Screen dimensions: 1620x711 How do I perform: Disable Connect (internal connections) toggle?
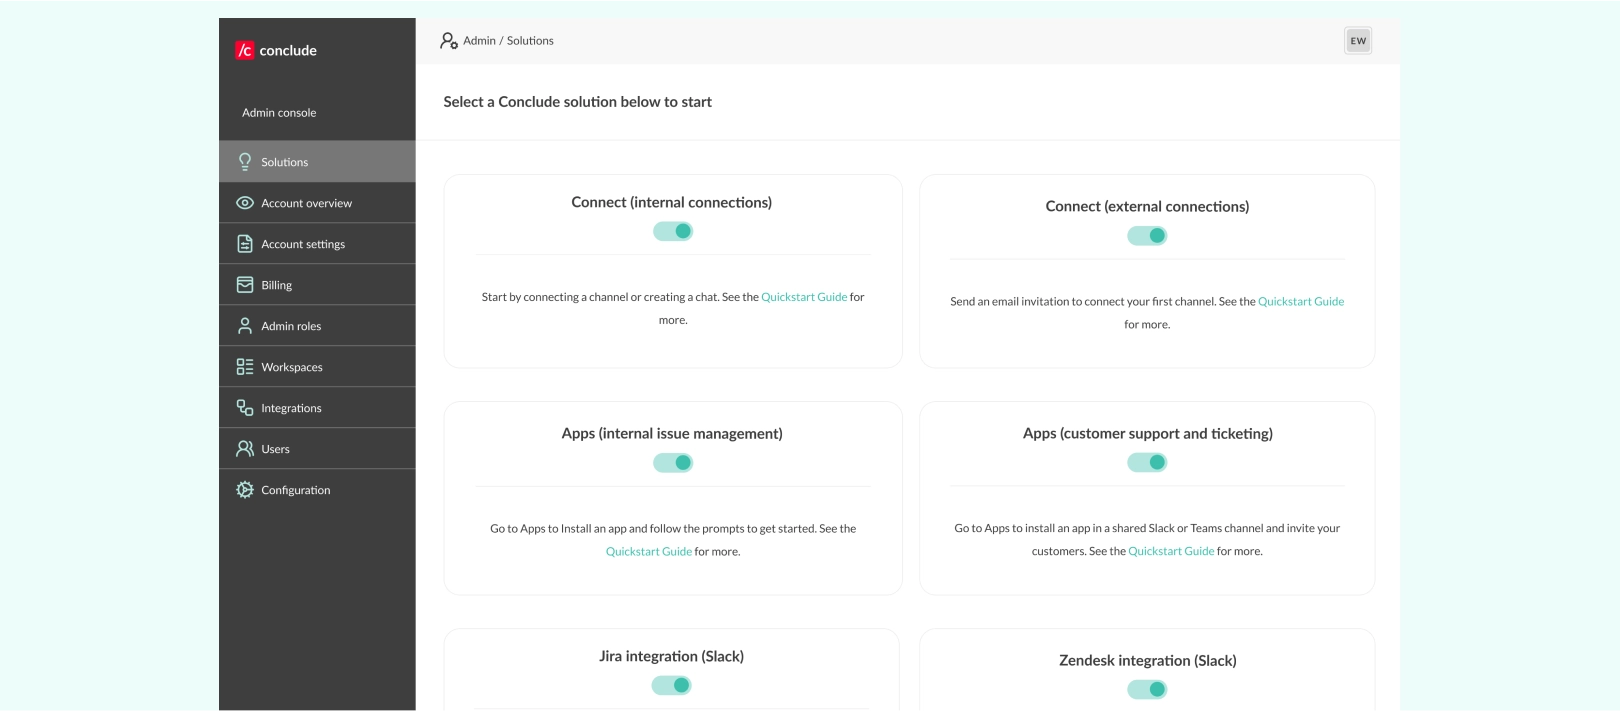tap(673, 231)
